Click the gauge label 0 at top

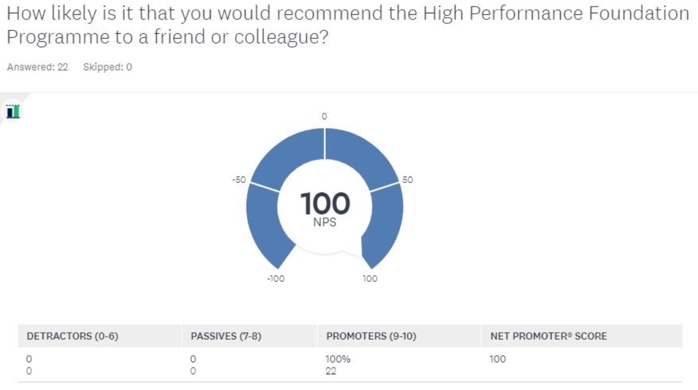tap(324, 116)
